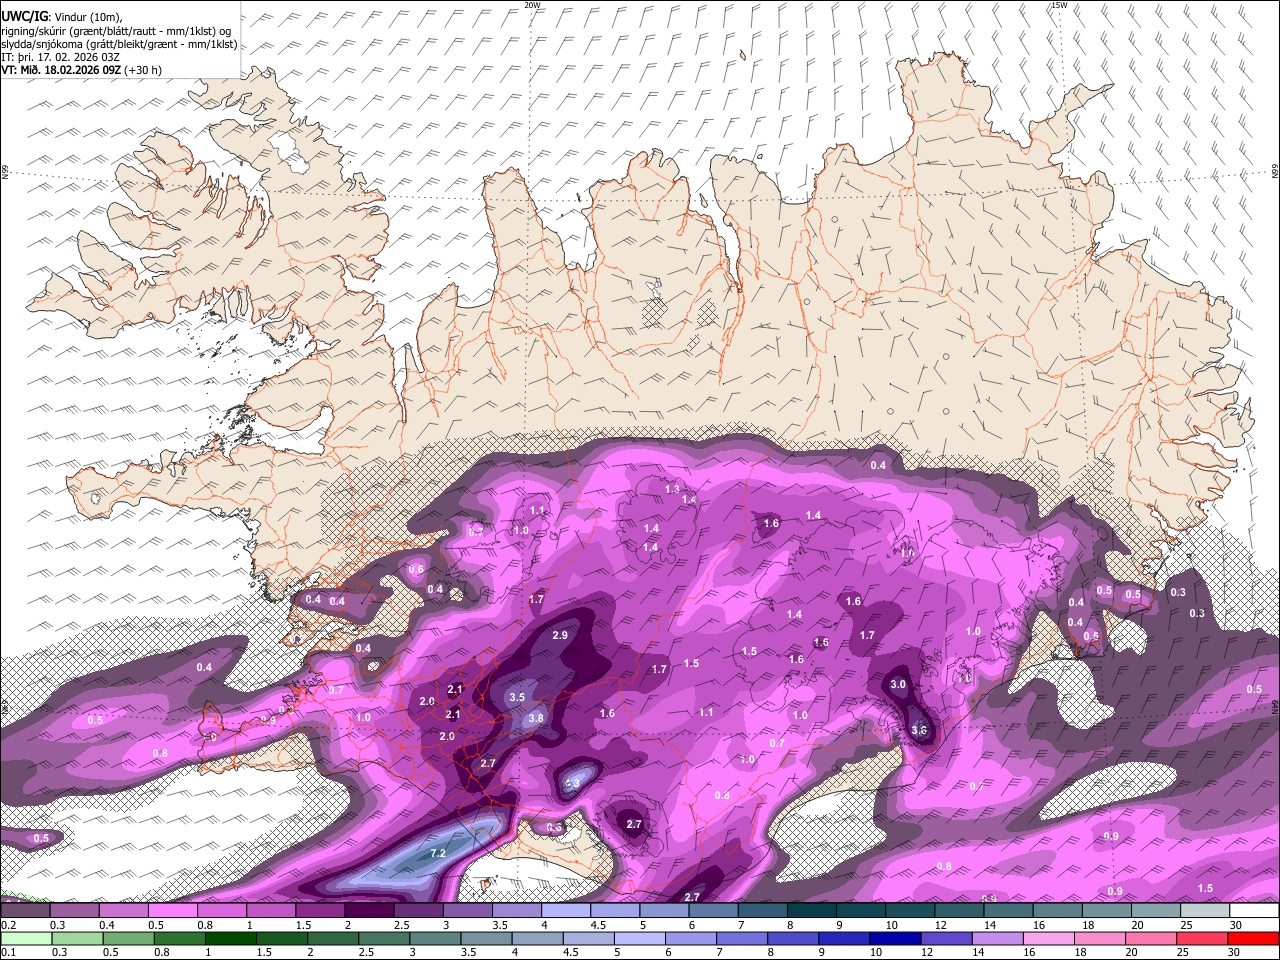
Task: Click the 7.2 precipitation value on the map
Action: [x=437, y=853]
